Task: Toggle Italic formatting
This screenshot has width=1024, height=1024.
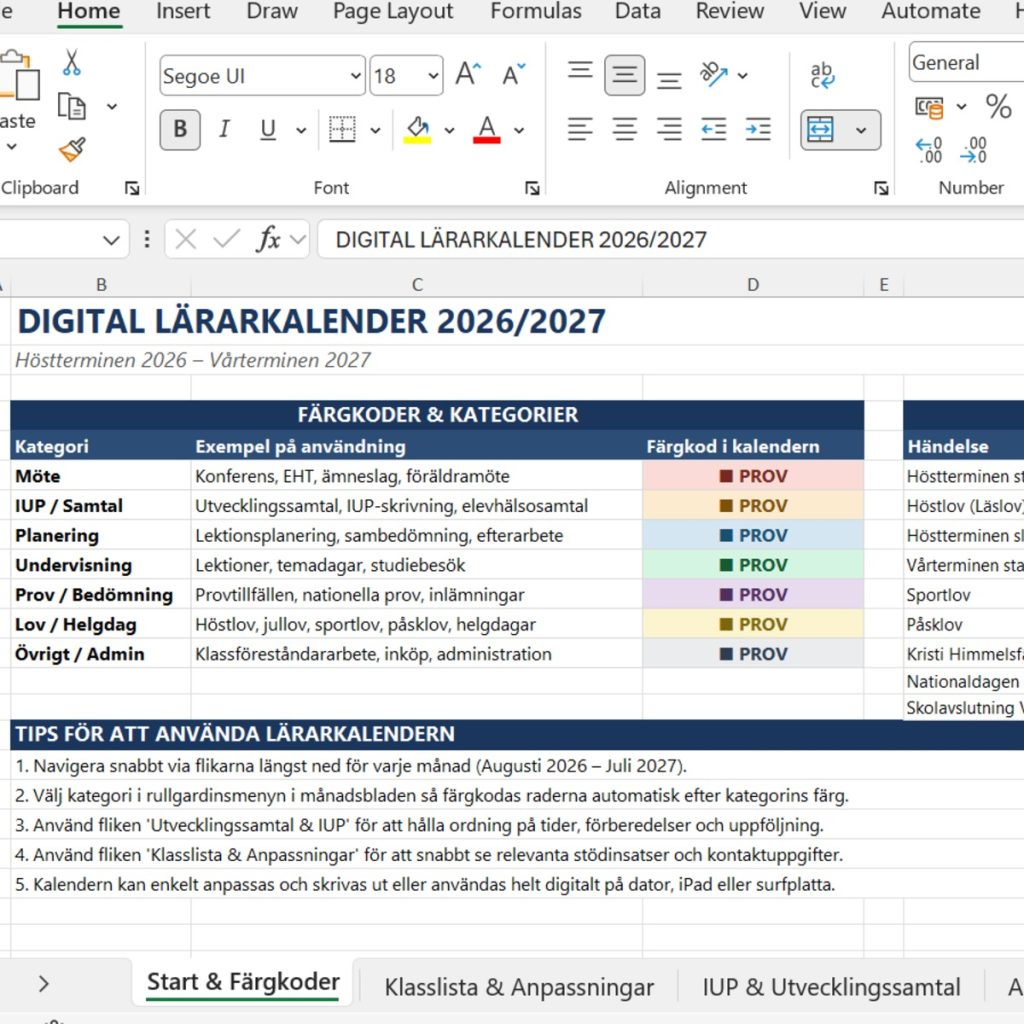Action: [x=224, y=129]
